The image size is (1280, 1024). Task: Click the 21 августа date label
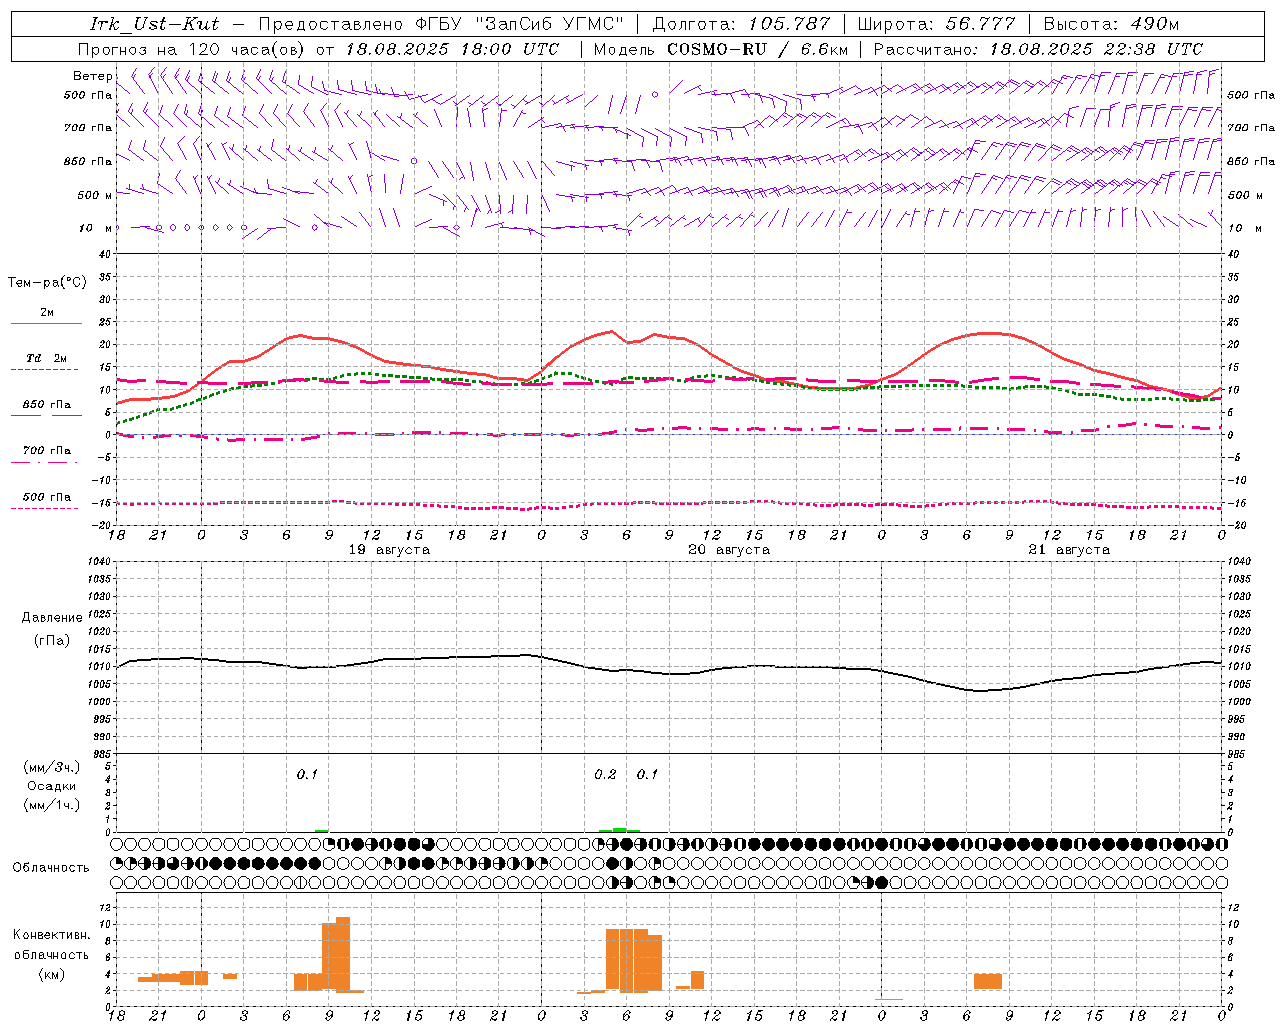pyautogui.click(x=1069, y=550)
